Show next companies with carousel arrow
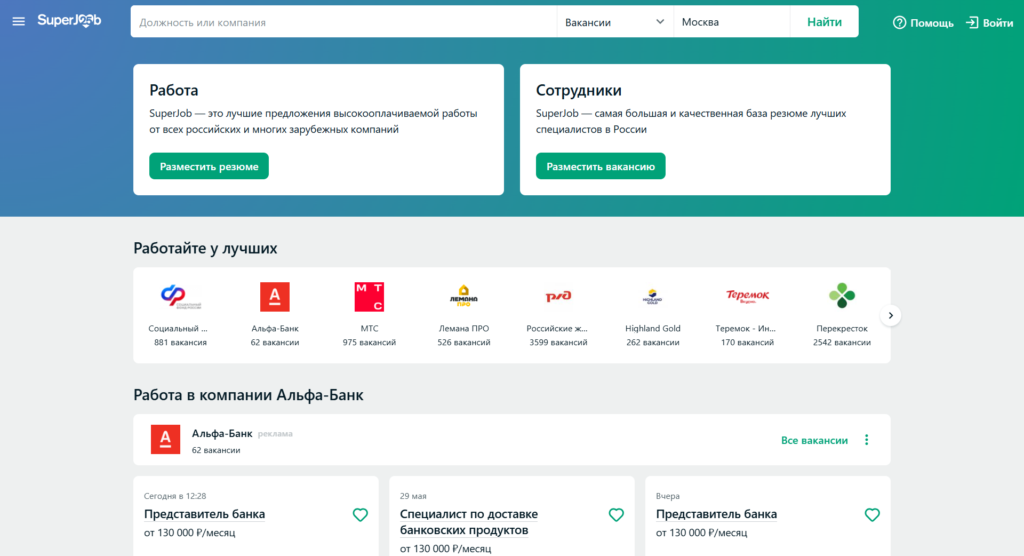Image resolution: width=1024 pixels, height=556 pixels. 890,316
